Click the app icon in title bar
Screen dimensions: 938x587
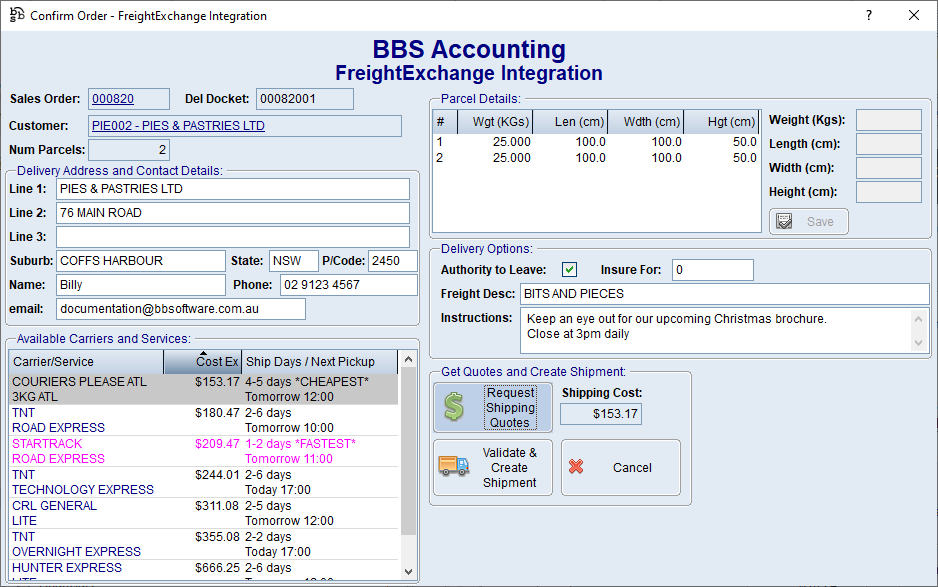click(16, 15)
